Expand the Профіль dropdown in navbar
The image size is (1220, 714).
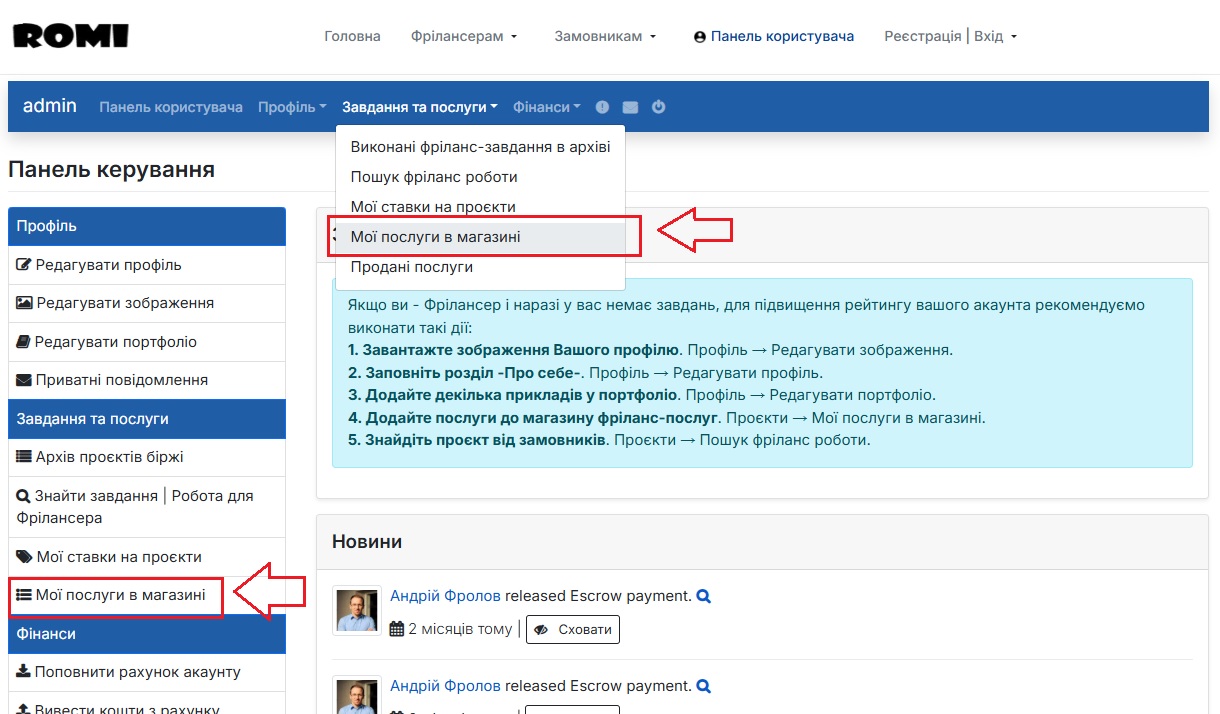[x=292, y=107]
